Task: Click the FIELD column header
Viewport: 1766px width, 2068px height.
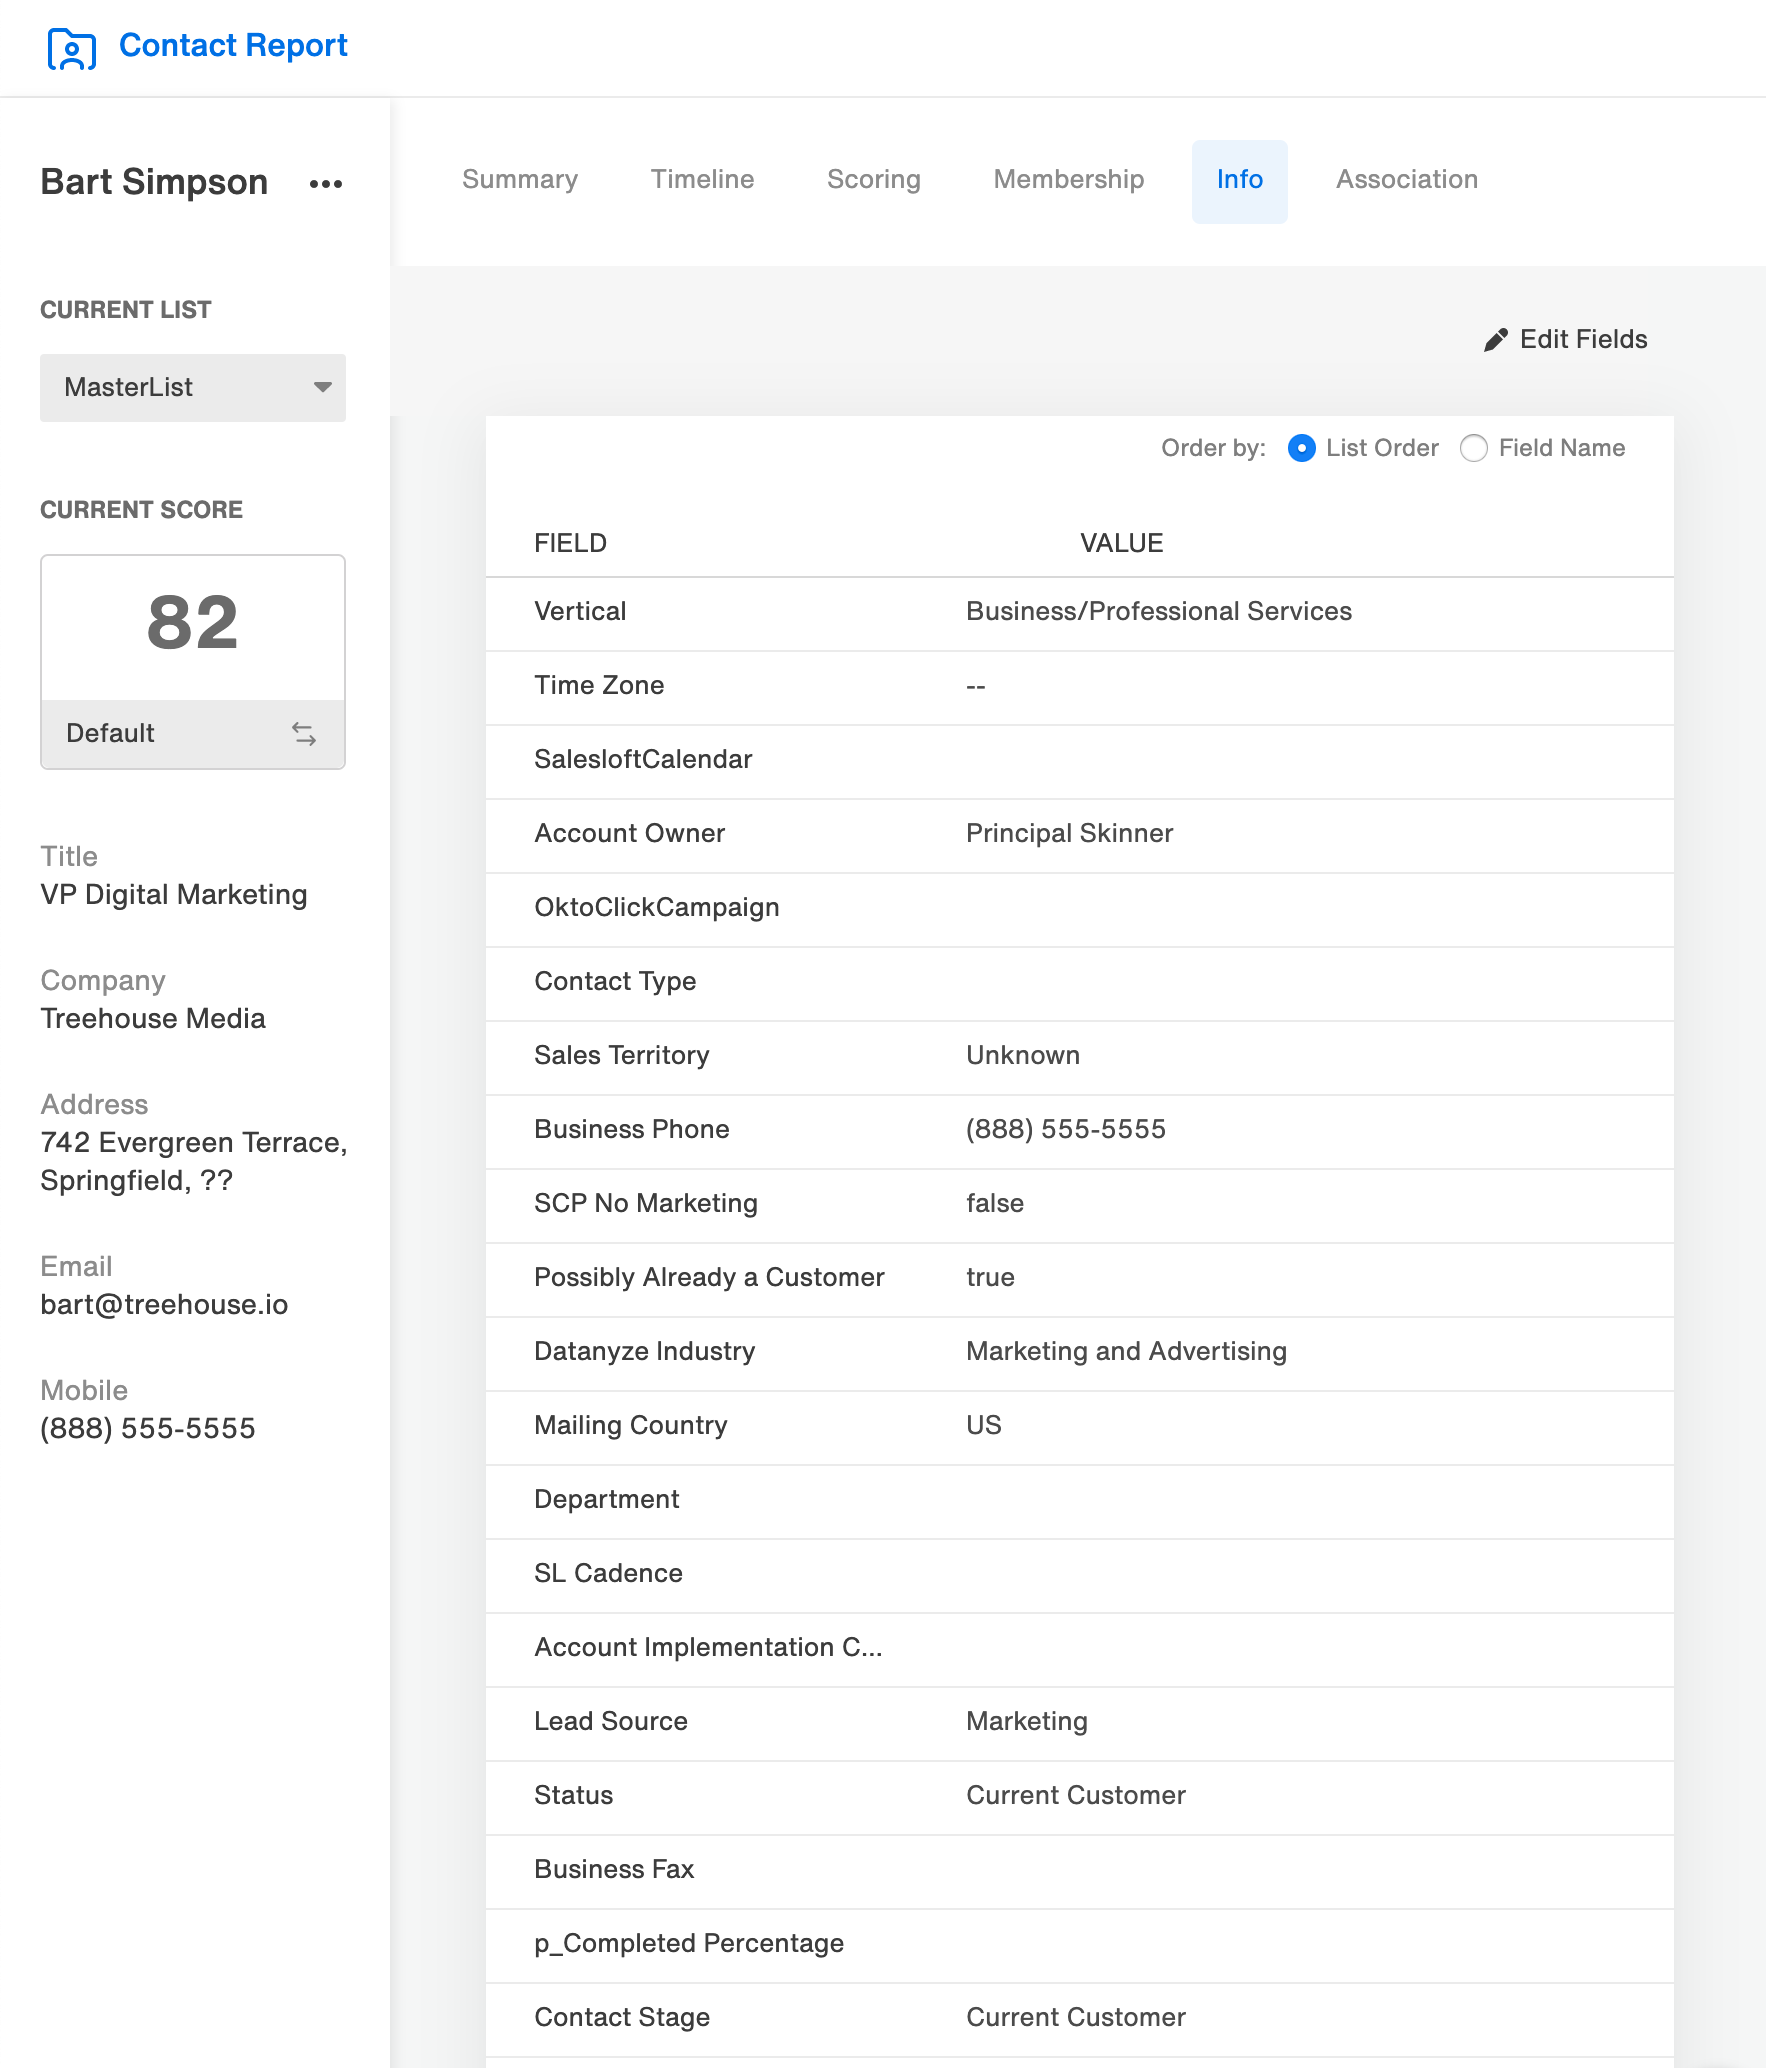Action: tap(570, 543)
